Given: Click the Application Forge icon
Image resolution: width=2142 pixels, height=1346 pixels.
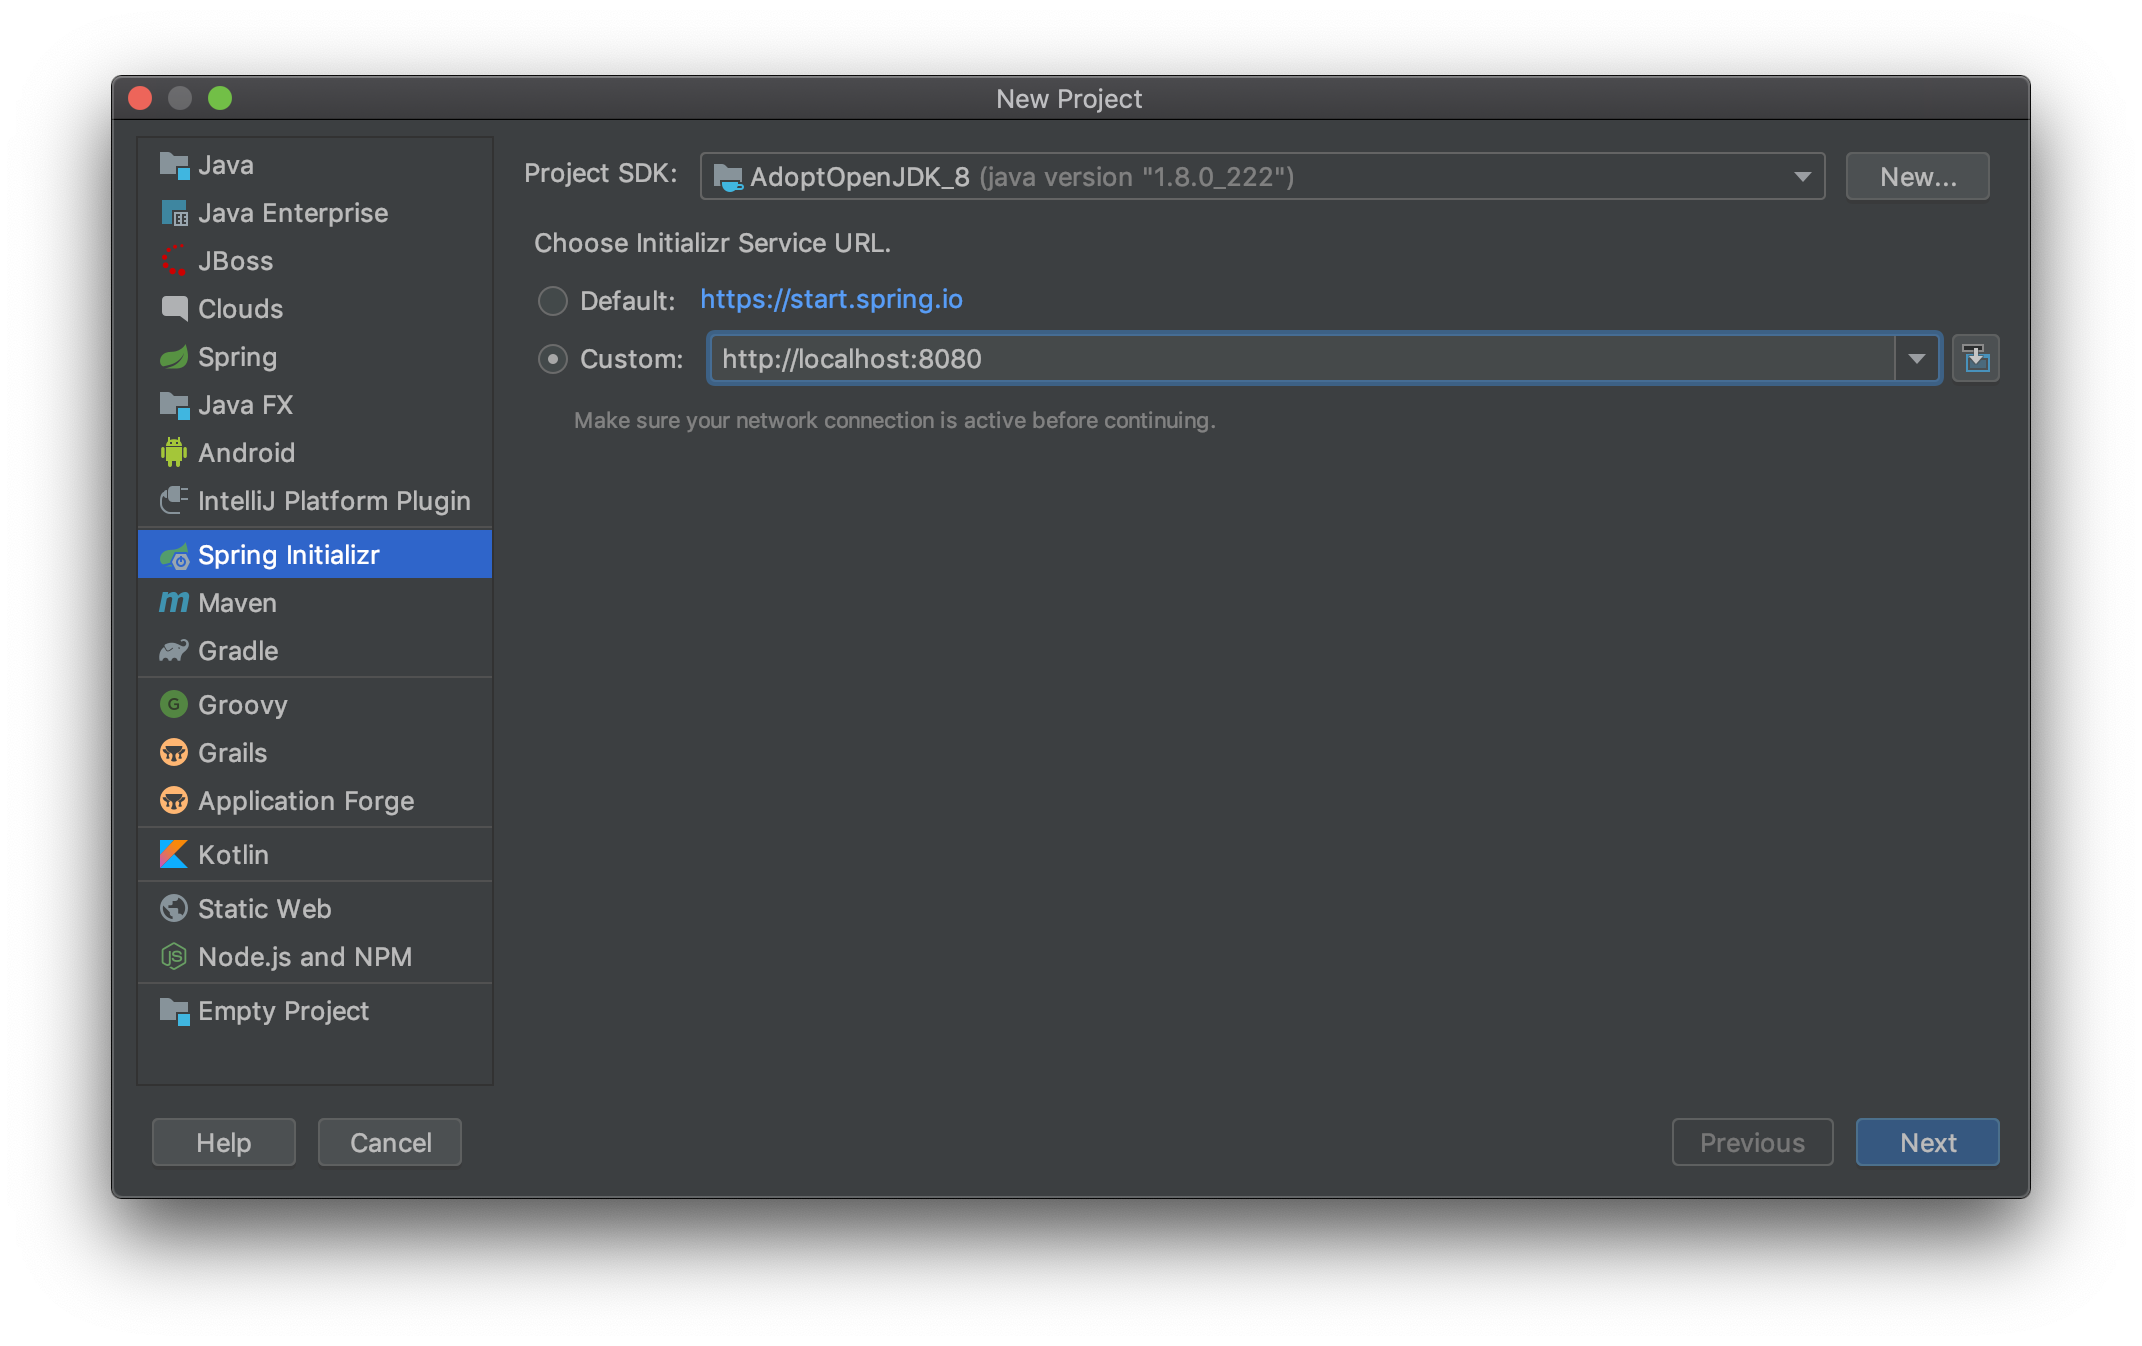Looking at the screenshot, I should [174, 800].
